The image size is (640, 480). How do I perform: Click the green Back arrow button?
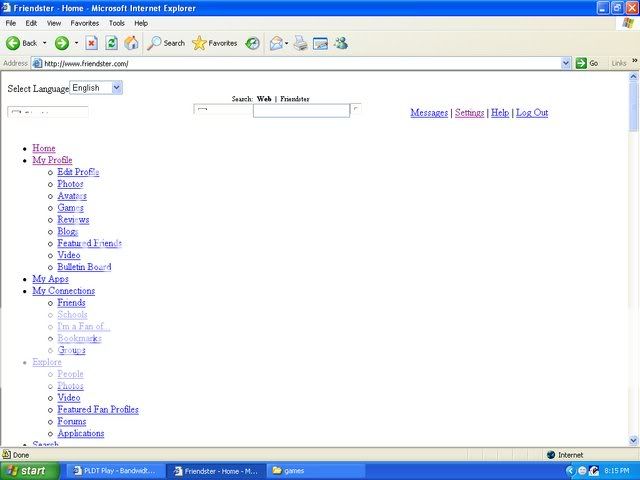pyautogui.click(x=13, y=43)
